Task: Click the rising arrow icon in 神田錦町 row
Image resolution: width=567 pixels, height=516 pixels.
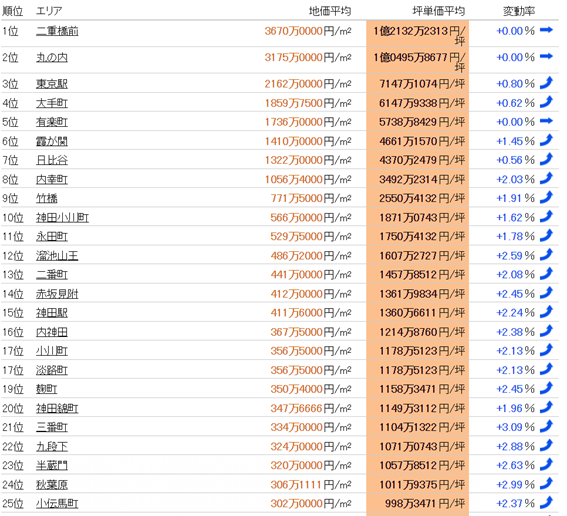Action: tap(546, 407)
